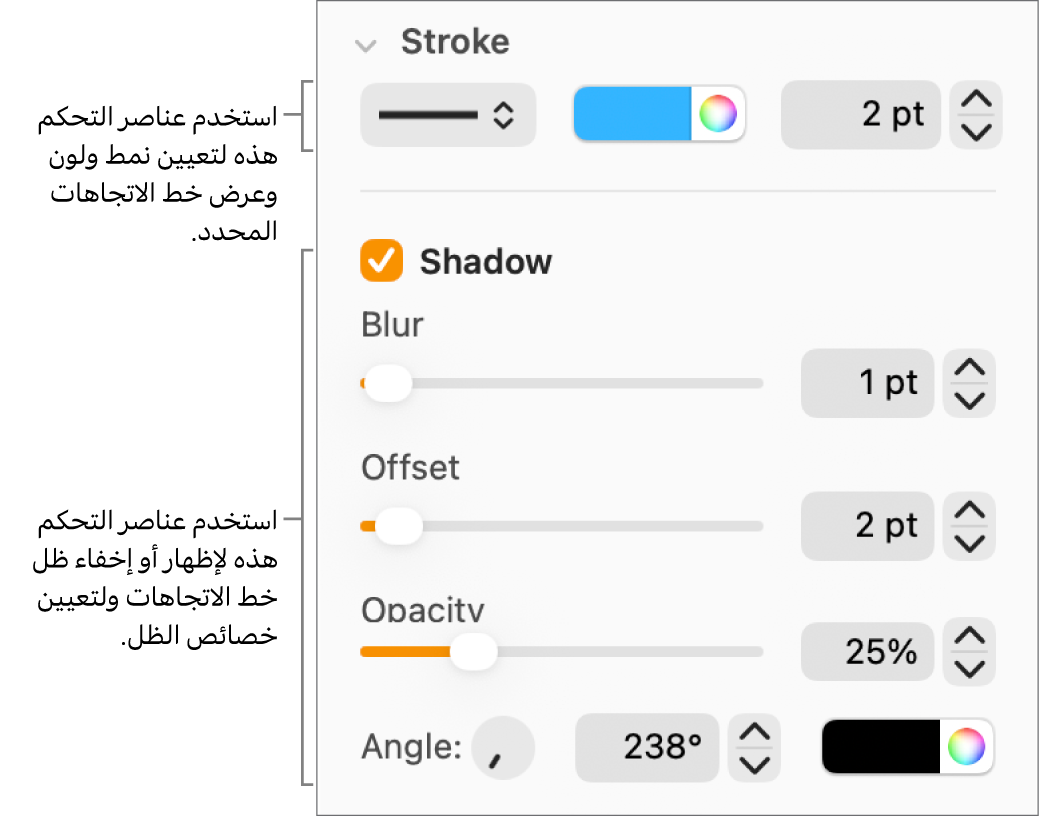Decrease stroke width with down arrow
1047x817 pixels.
(975, 131)
